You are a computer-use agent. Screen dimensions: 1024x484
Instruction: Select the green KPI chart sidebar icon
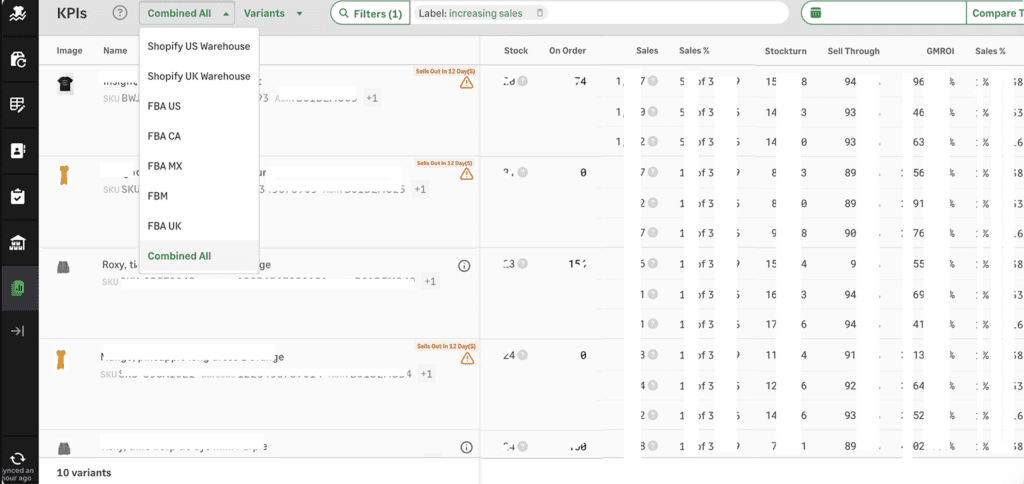(18, 287)
